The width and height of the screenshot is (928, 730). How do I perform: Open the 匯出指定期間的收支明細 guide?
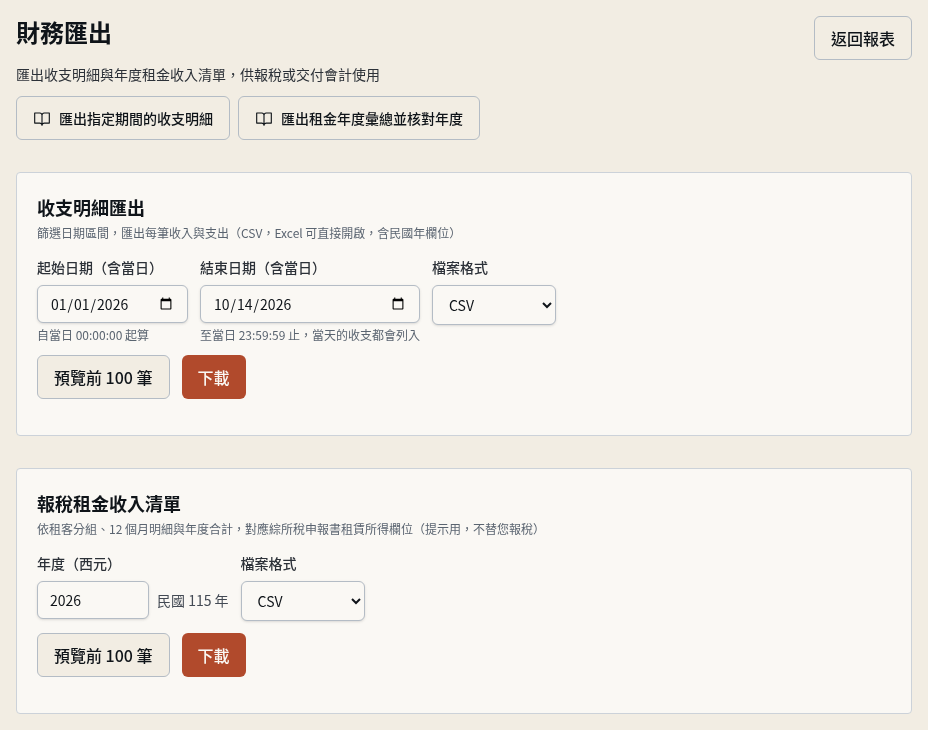tap(123, 118)
